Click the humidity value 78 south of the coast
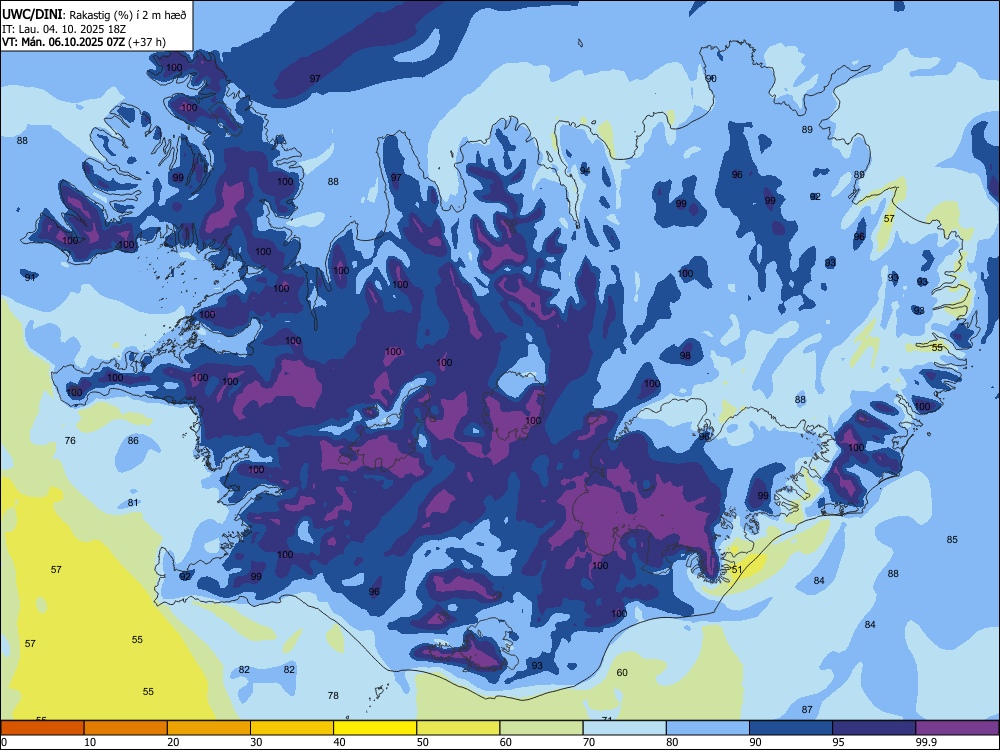This screenshot has height=750, width=1000. pyautogui.click(x=333, y=696)
